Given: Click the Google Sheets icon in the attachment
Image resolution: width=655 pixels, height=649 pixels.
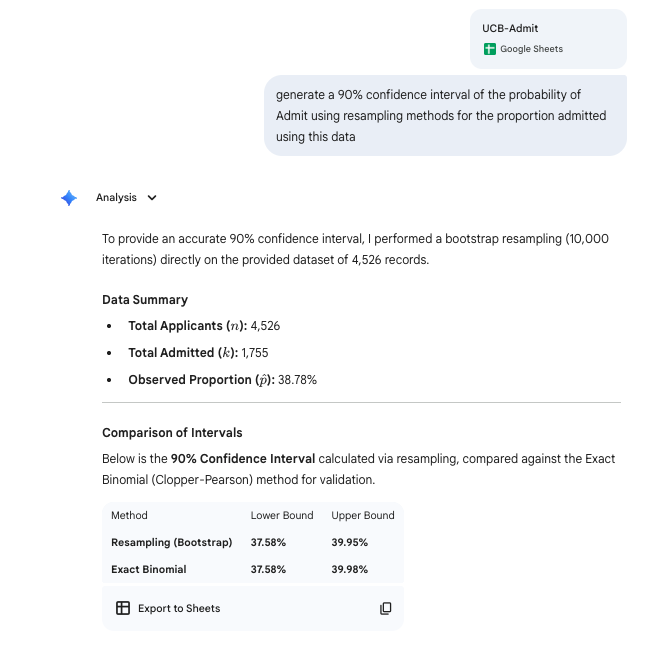Looking at the screenshot, I should [490, 49].
